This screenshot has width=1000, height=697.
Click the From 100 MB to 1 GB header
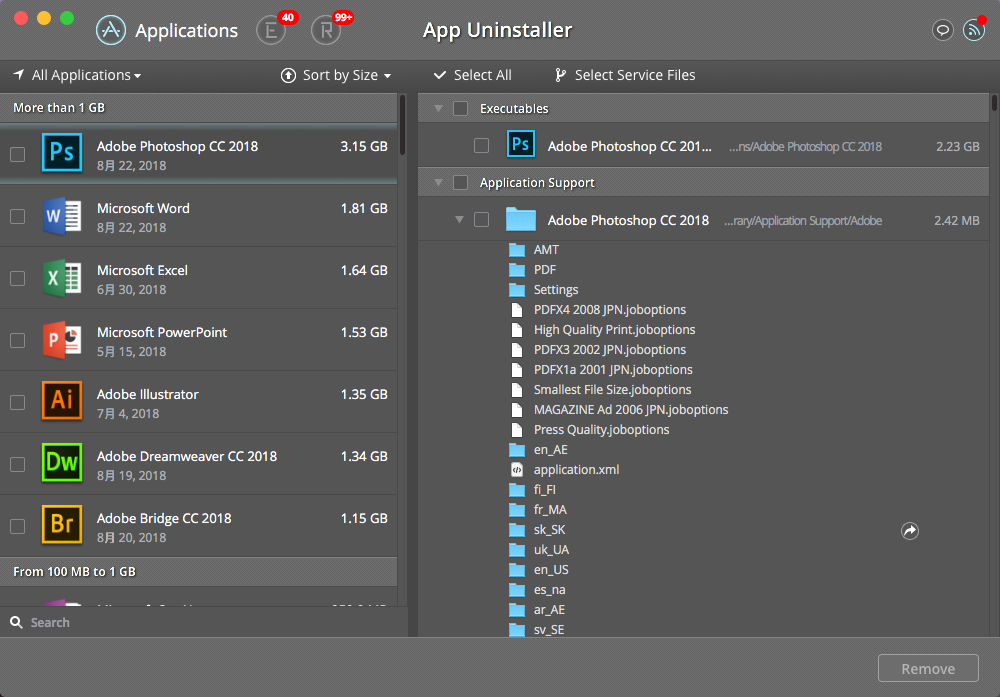coord(198,572)
